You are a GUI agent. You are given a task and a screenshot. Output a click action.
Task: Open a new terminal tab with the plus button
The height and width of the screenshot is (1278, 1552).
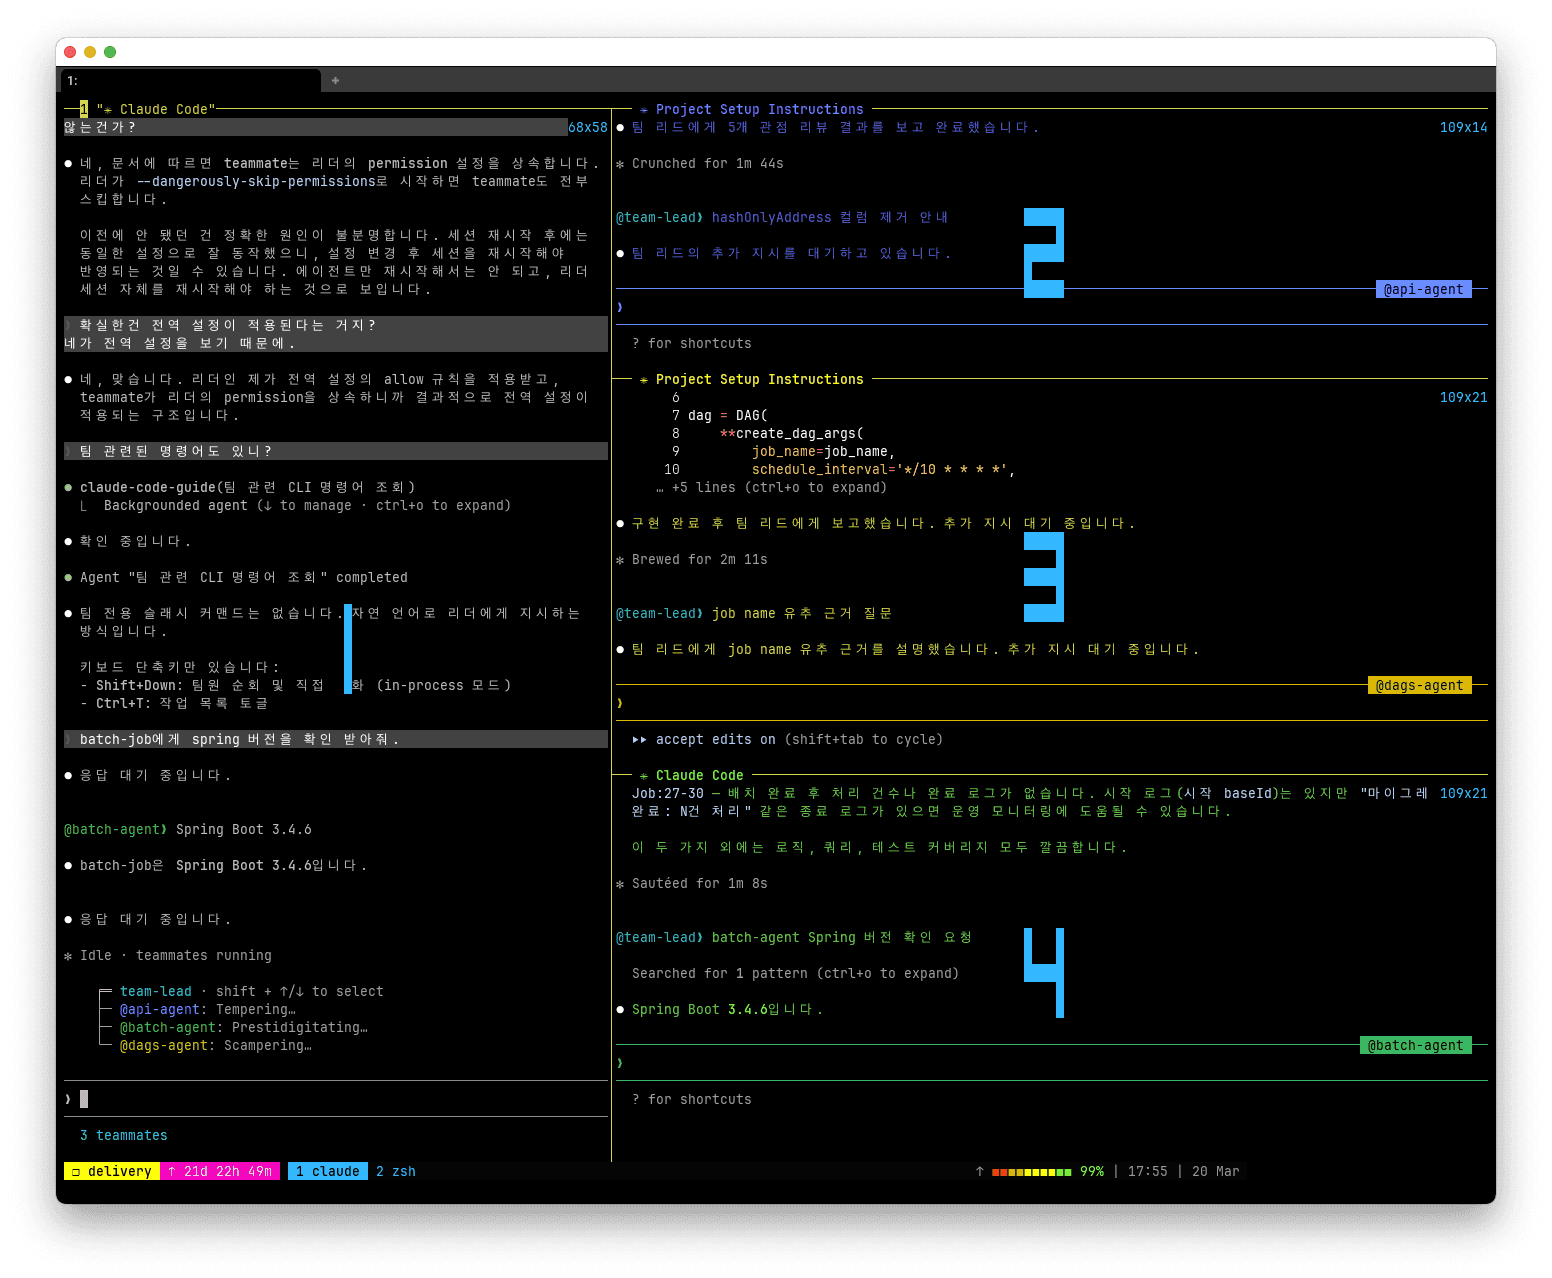point(335,81)
